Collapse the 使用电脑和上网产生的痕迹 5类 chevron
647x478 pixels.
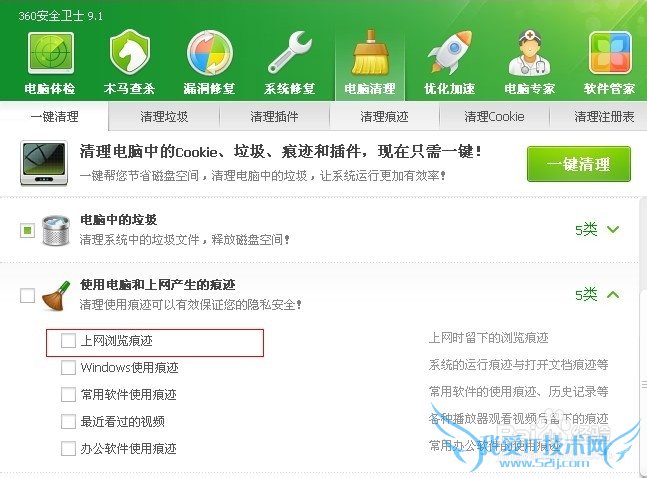pyautogui.click(x=613, y=294)
